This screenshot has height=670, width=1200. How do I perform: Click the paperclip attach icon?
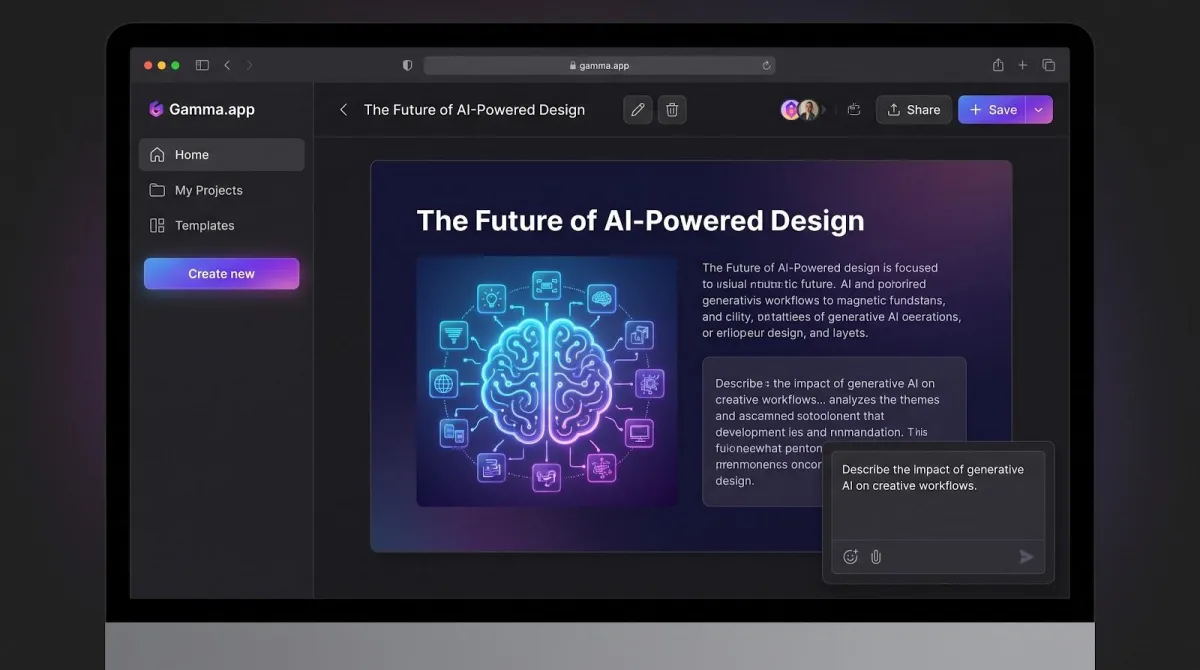(876, 557)
